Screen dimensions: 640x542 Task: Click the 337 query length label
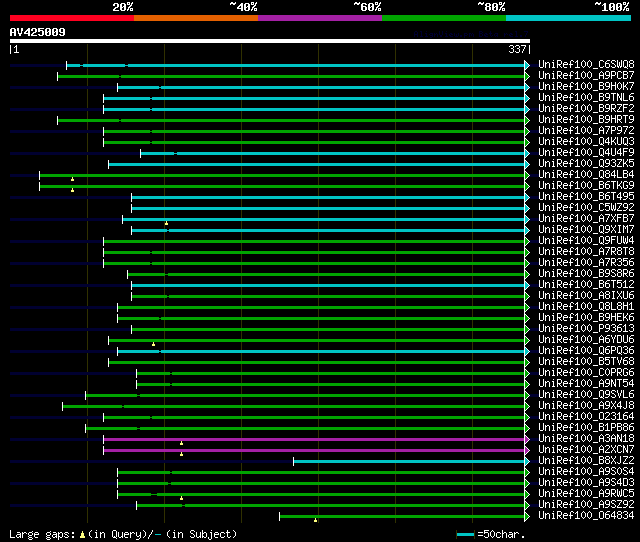pyautogui.click(x=517, y=49)
